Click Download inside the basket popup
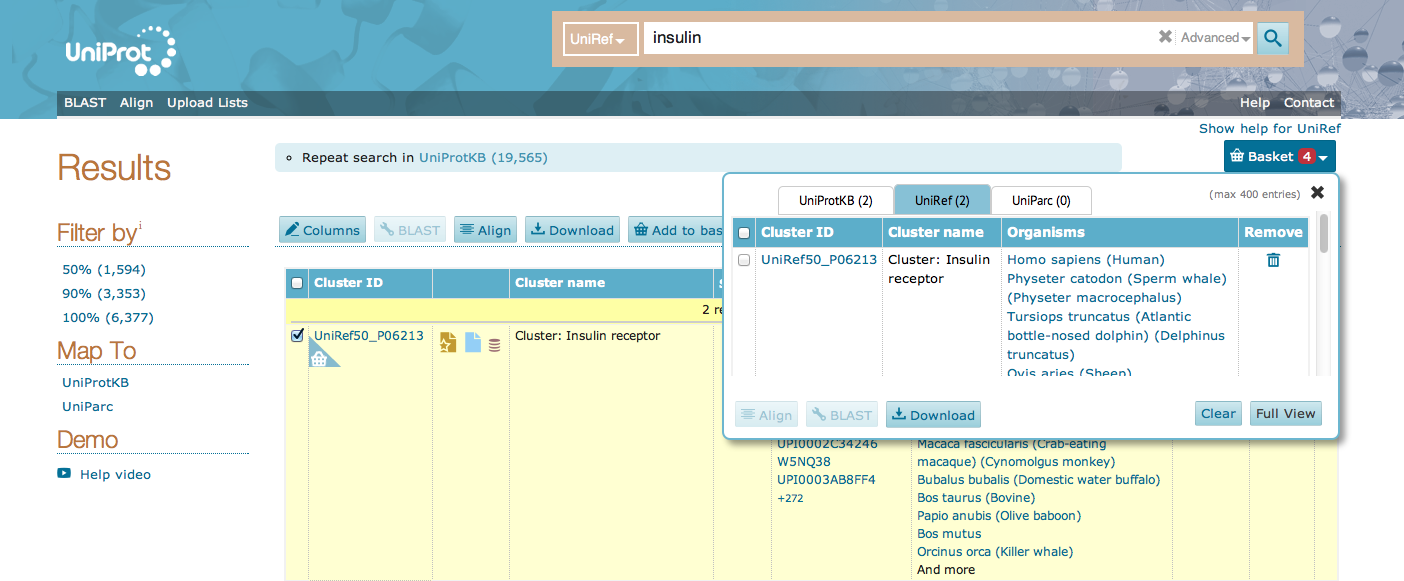The height and width of the screenshot is (581, 1404). (933, 415)
